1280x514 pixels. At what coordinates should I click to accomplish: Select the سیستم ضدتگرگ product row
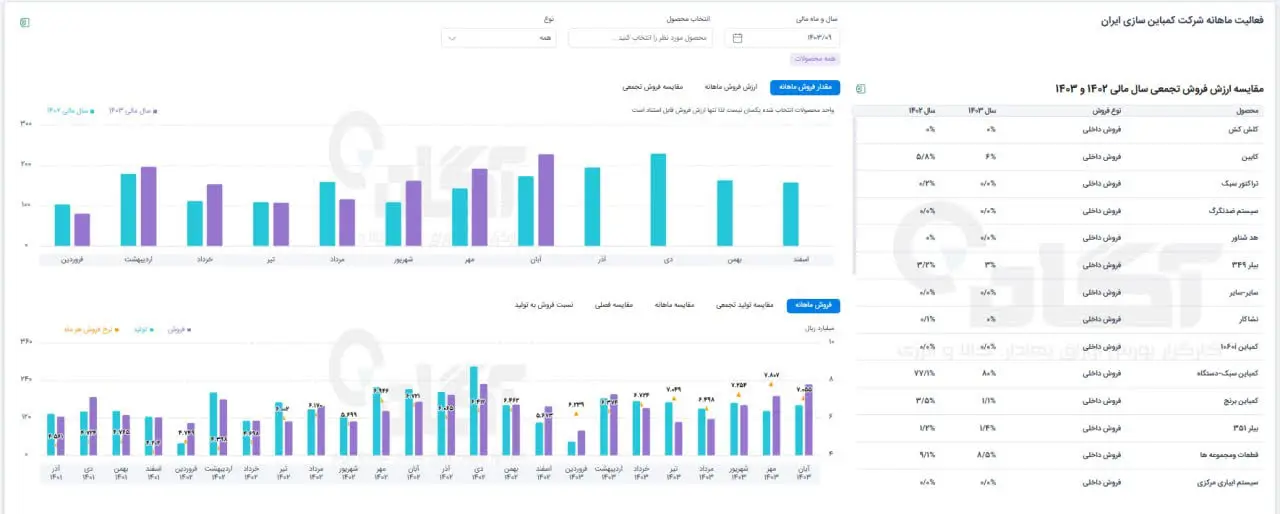[x=1060, y=211]
